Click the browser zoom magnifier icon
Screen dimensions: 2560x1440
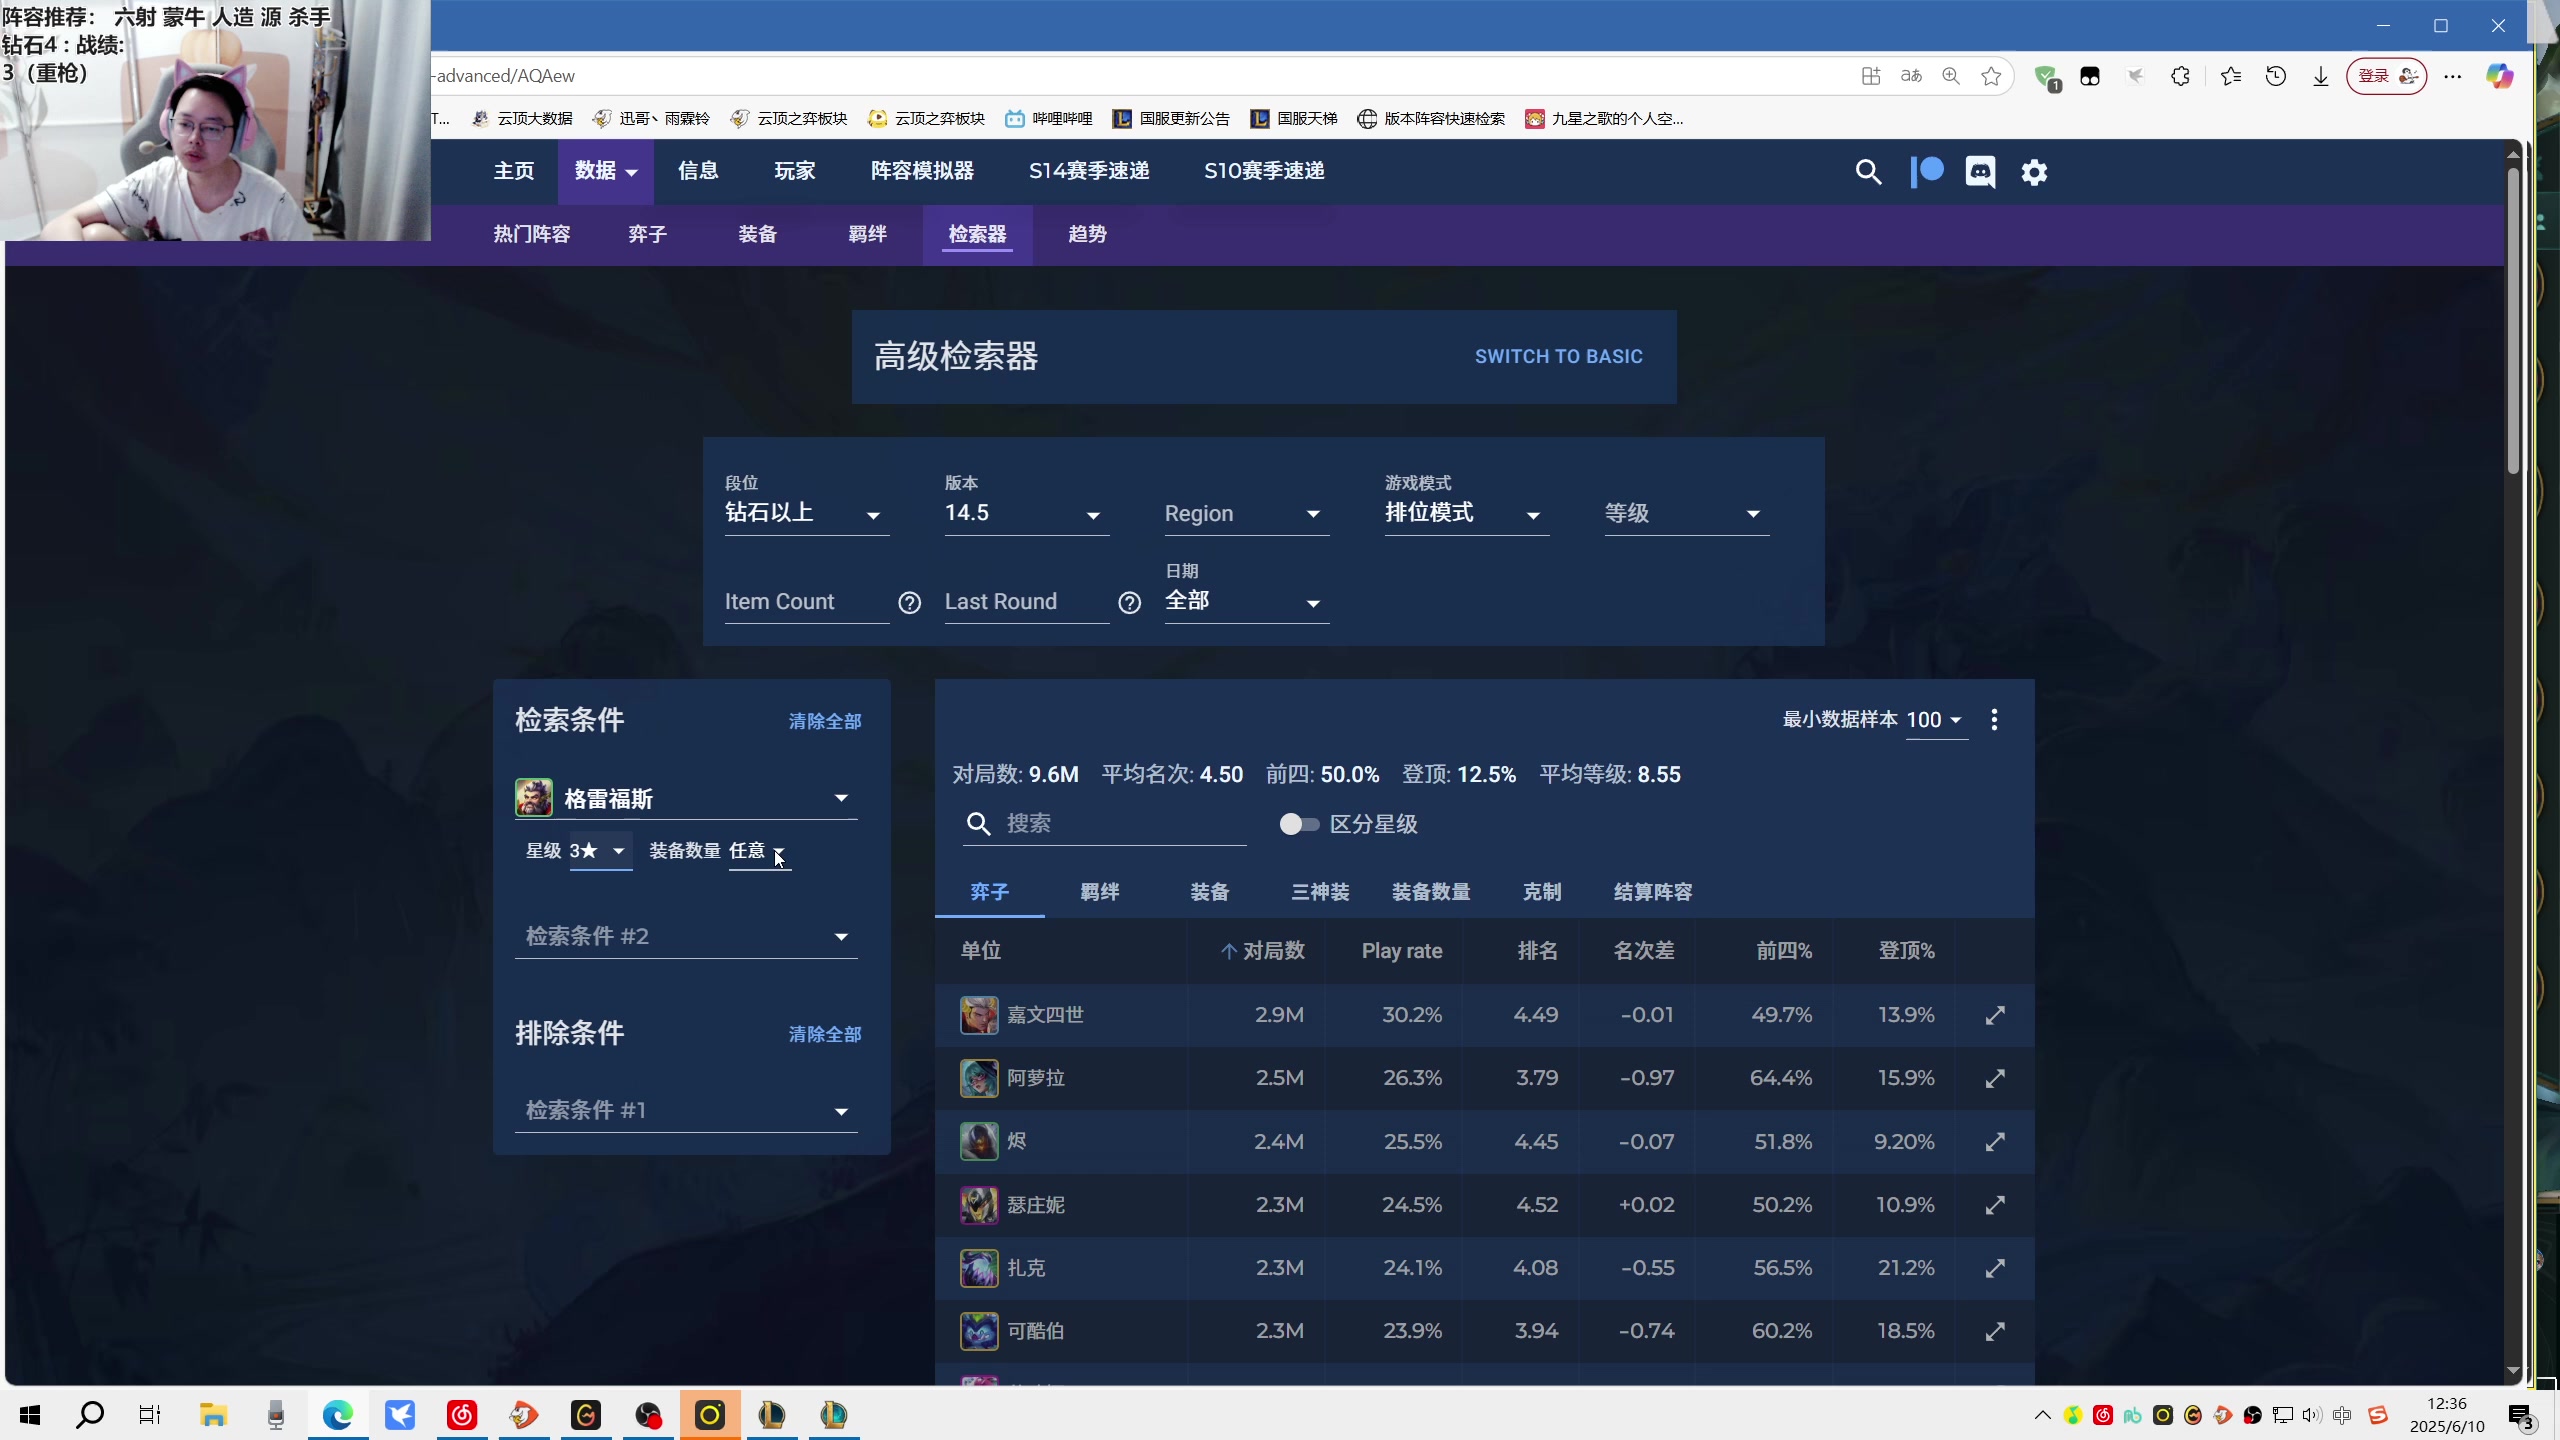1951,76
